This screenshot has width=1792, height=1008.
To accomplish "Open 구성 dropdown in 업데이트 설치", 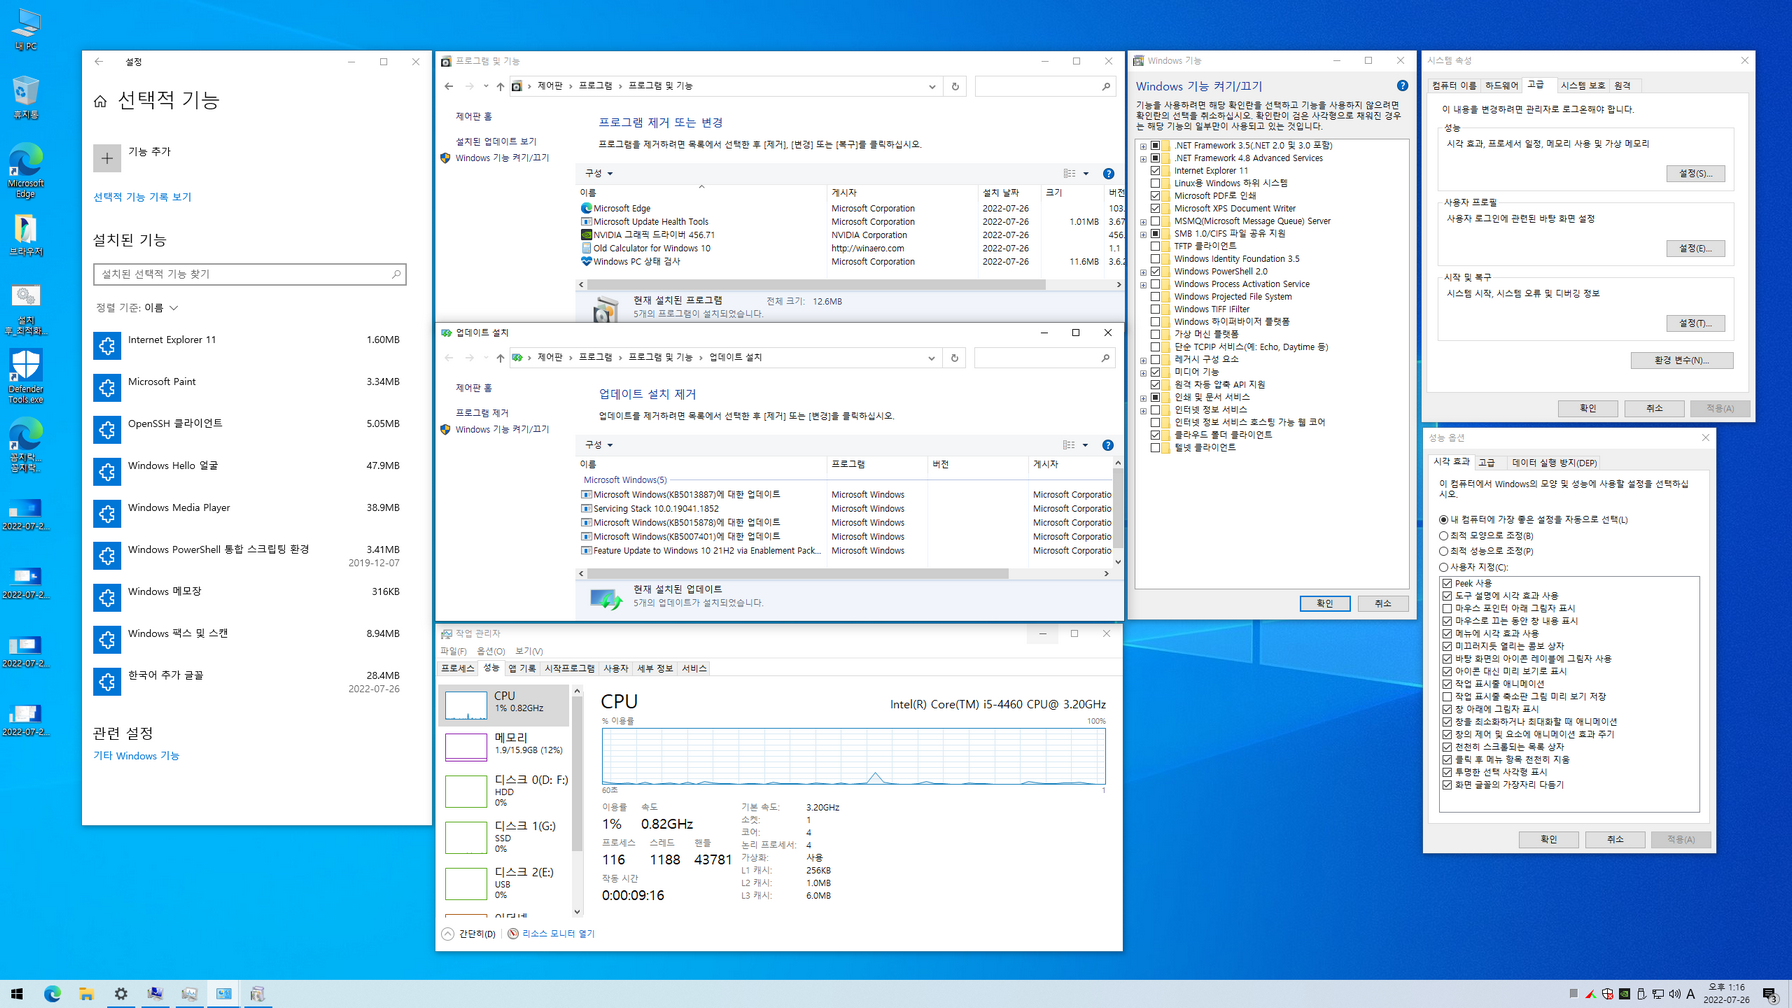I will click(598, 445).
